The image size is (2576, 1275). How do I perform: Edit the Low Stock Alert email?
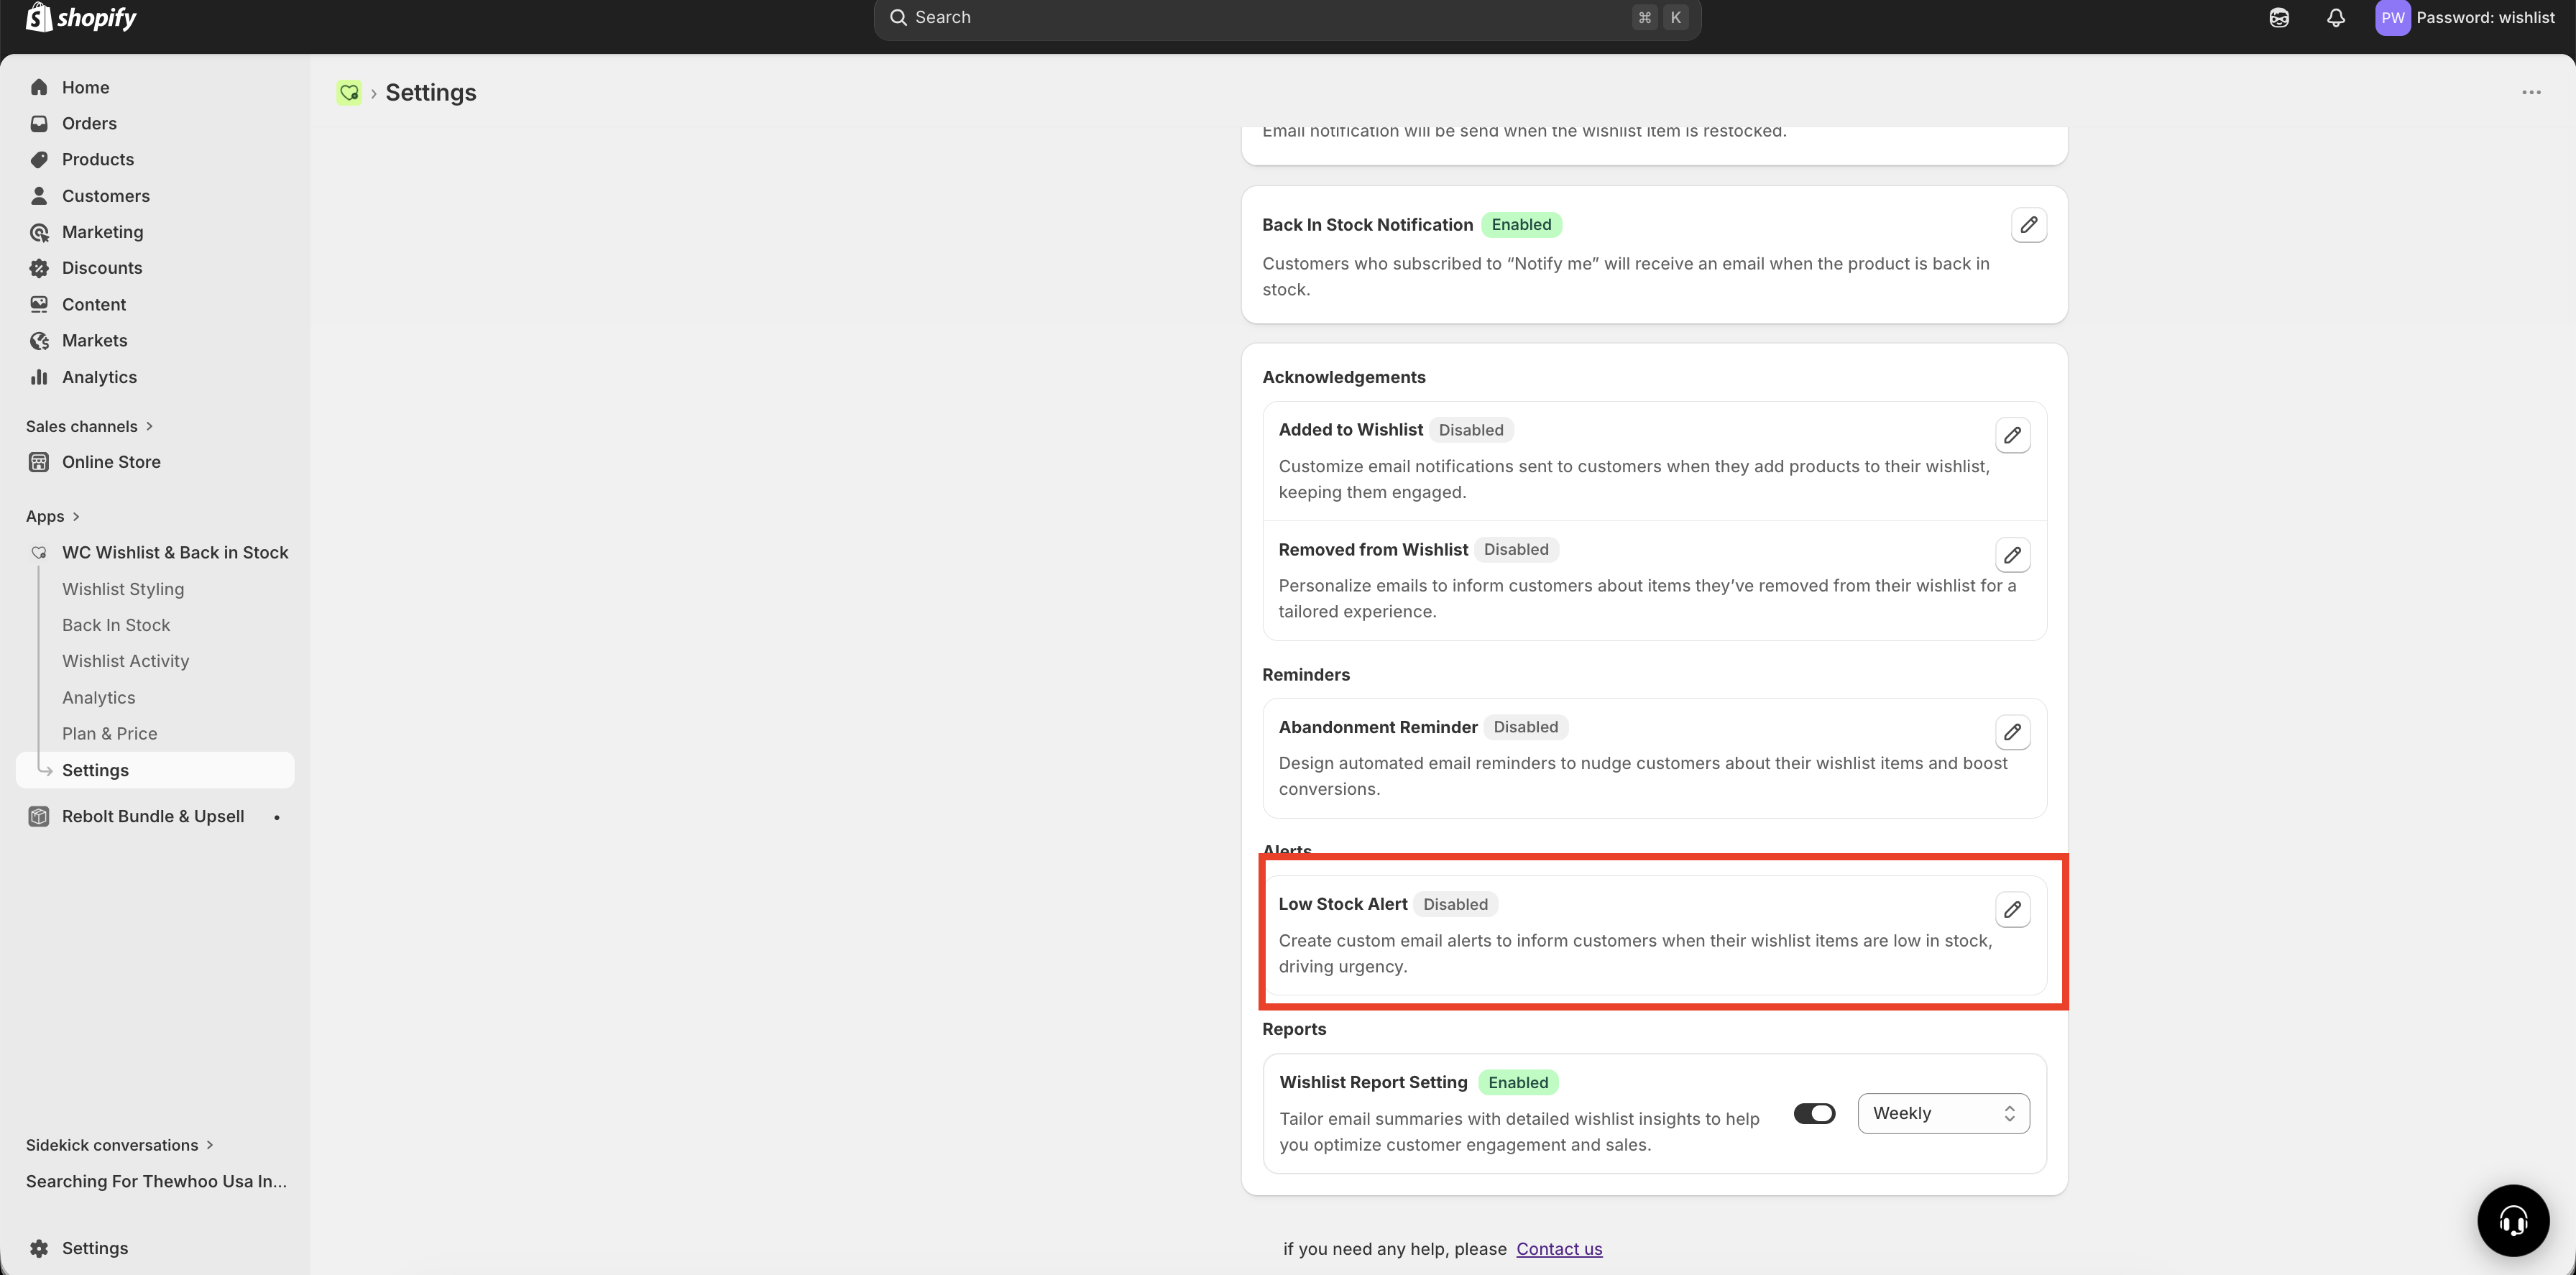coord(2012,910)
